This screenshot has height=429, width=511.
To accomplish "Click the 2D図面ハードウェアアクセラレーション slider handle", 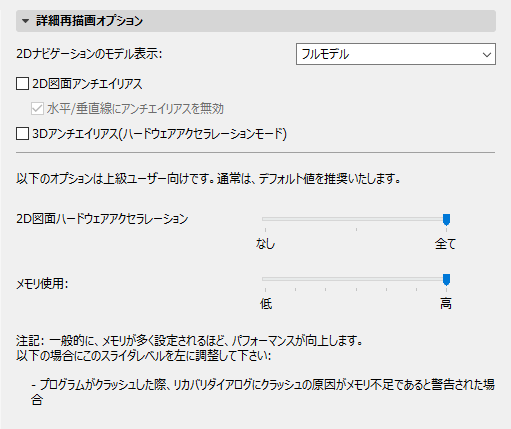I will pos(446,220).
